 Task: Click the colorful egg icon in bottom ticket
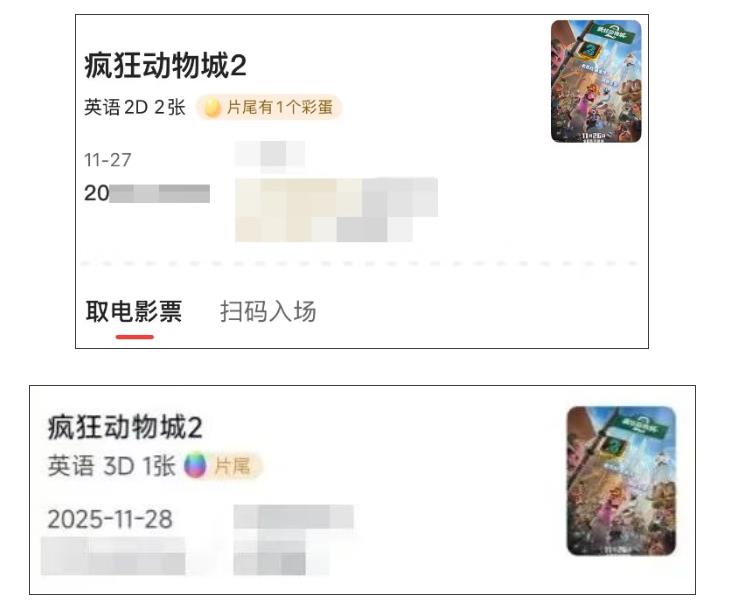click(195, 465)
